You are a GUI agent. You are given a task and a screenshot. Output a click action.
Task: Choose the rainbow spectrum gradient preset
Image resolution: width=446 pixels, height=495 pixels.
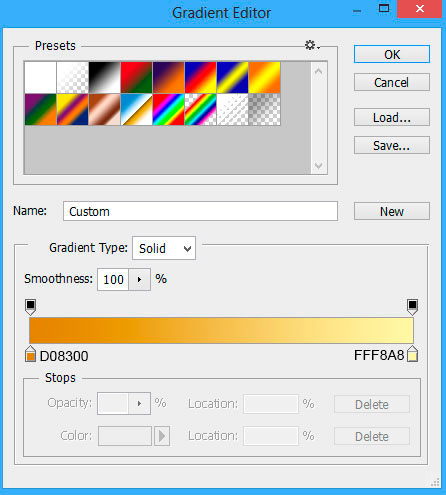pos(168,109)
